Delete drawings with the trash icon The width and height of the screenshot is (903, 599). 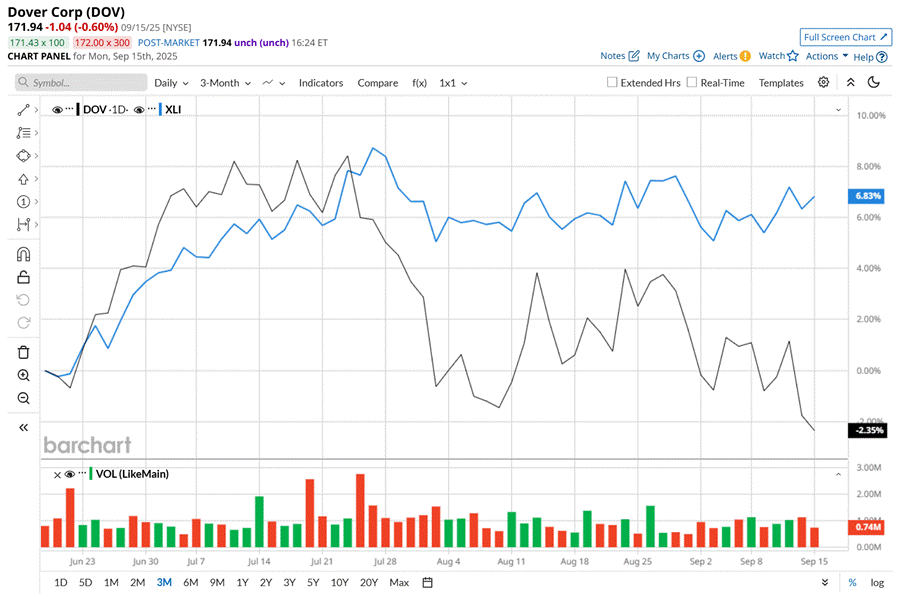pos(23,352)
